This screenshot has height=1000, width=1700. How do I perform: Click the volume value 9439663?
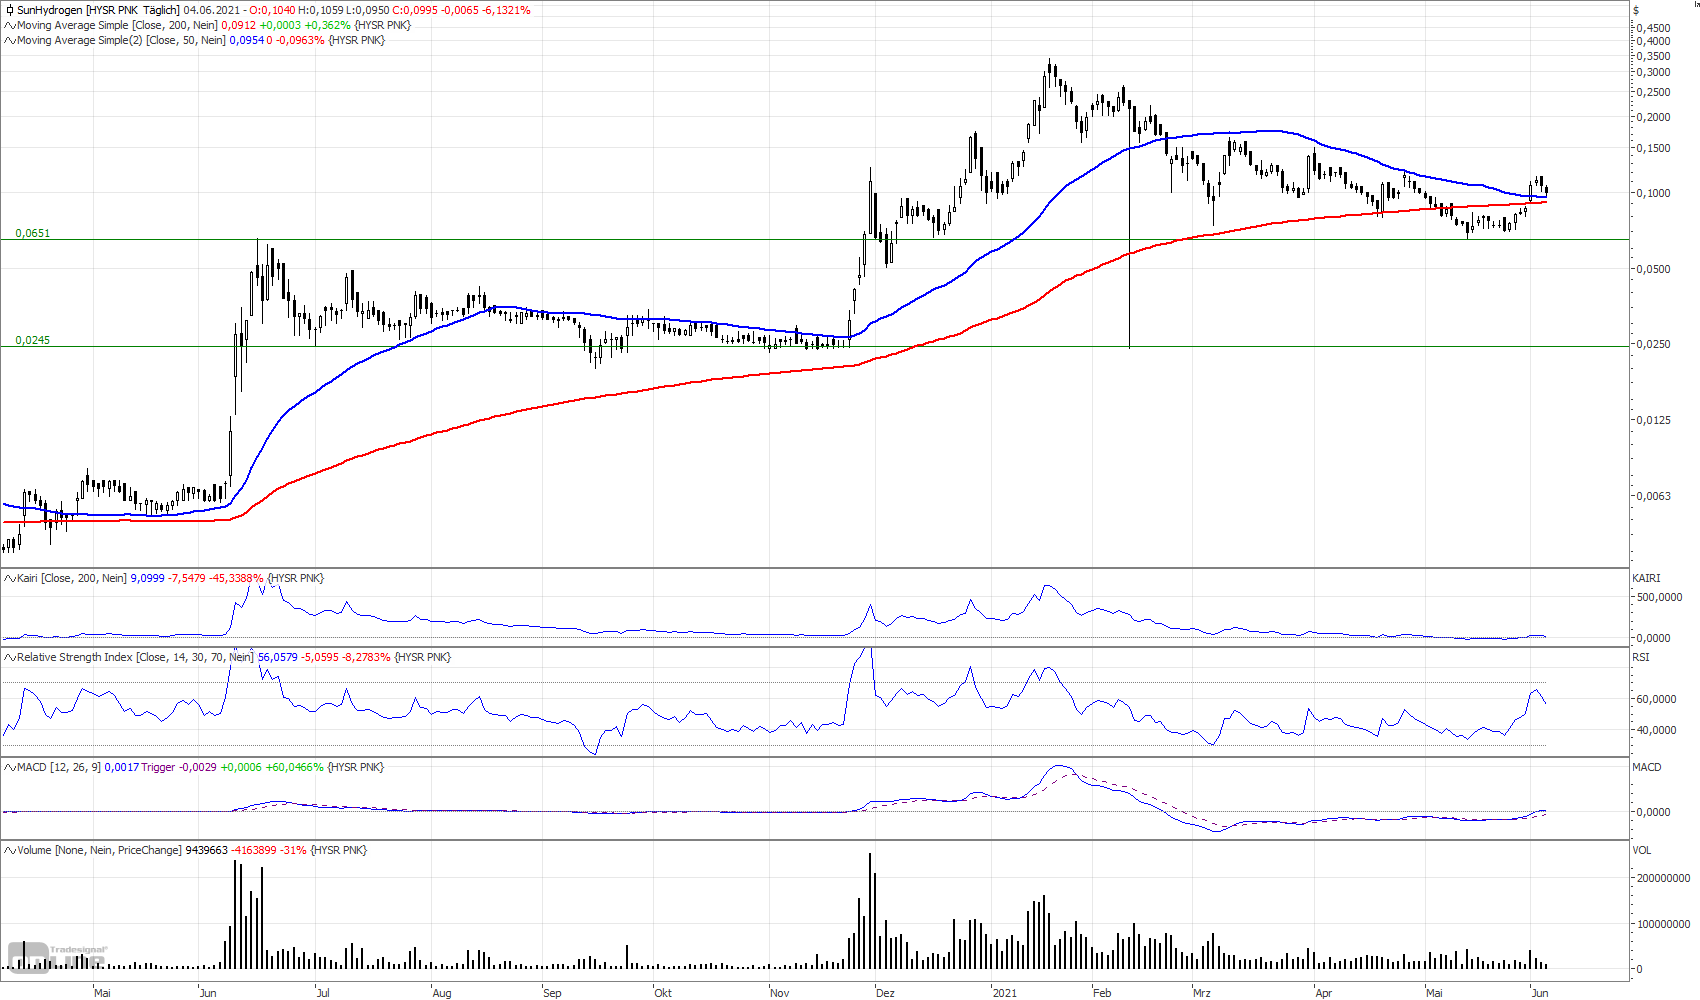pos(207,850)
